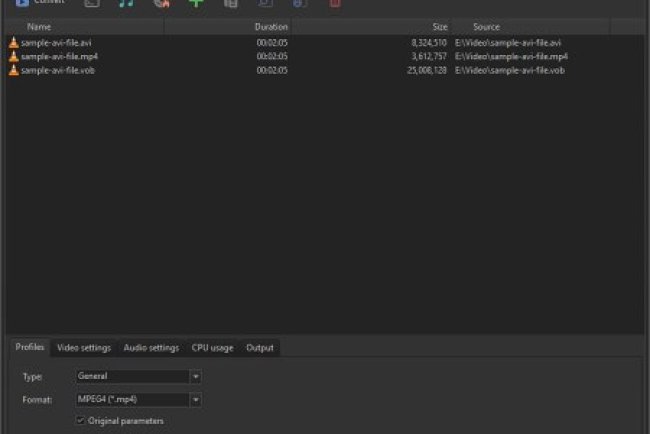Sort by the Duration column header
This screenshot has height=434, width=650.
[228, 27]
